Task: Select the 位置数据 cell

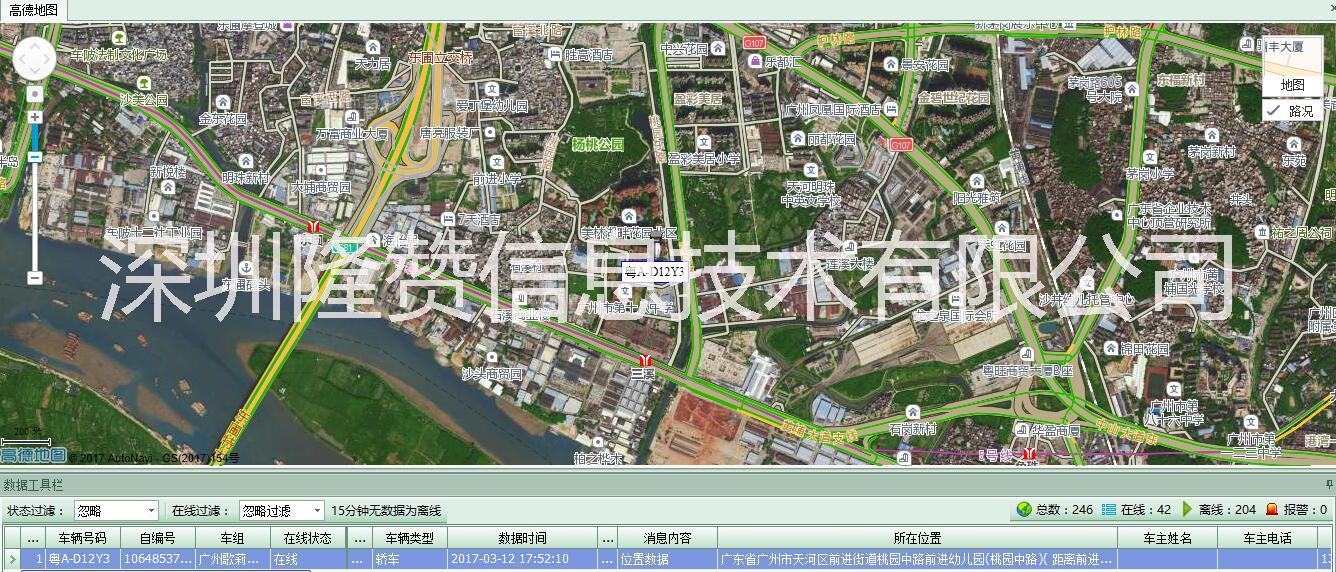Action: click(667, 559)
